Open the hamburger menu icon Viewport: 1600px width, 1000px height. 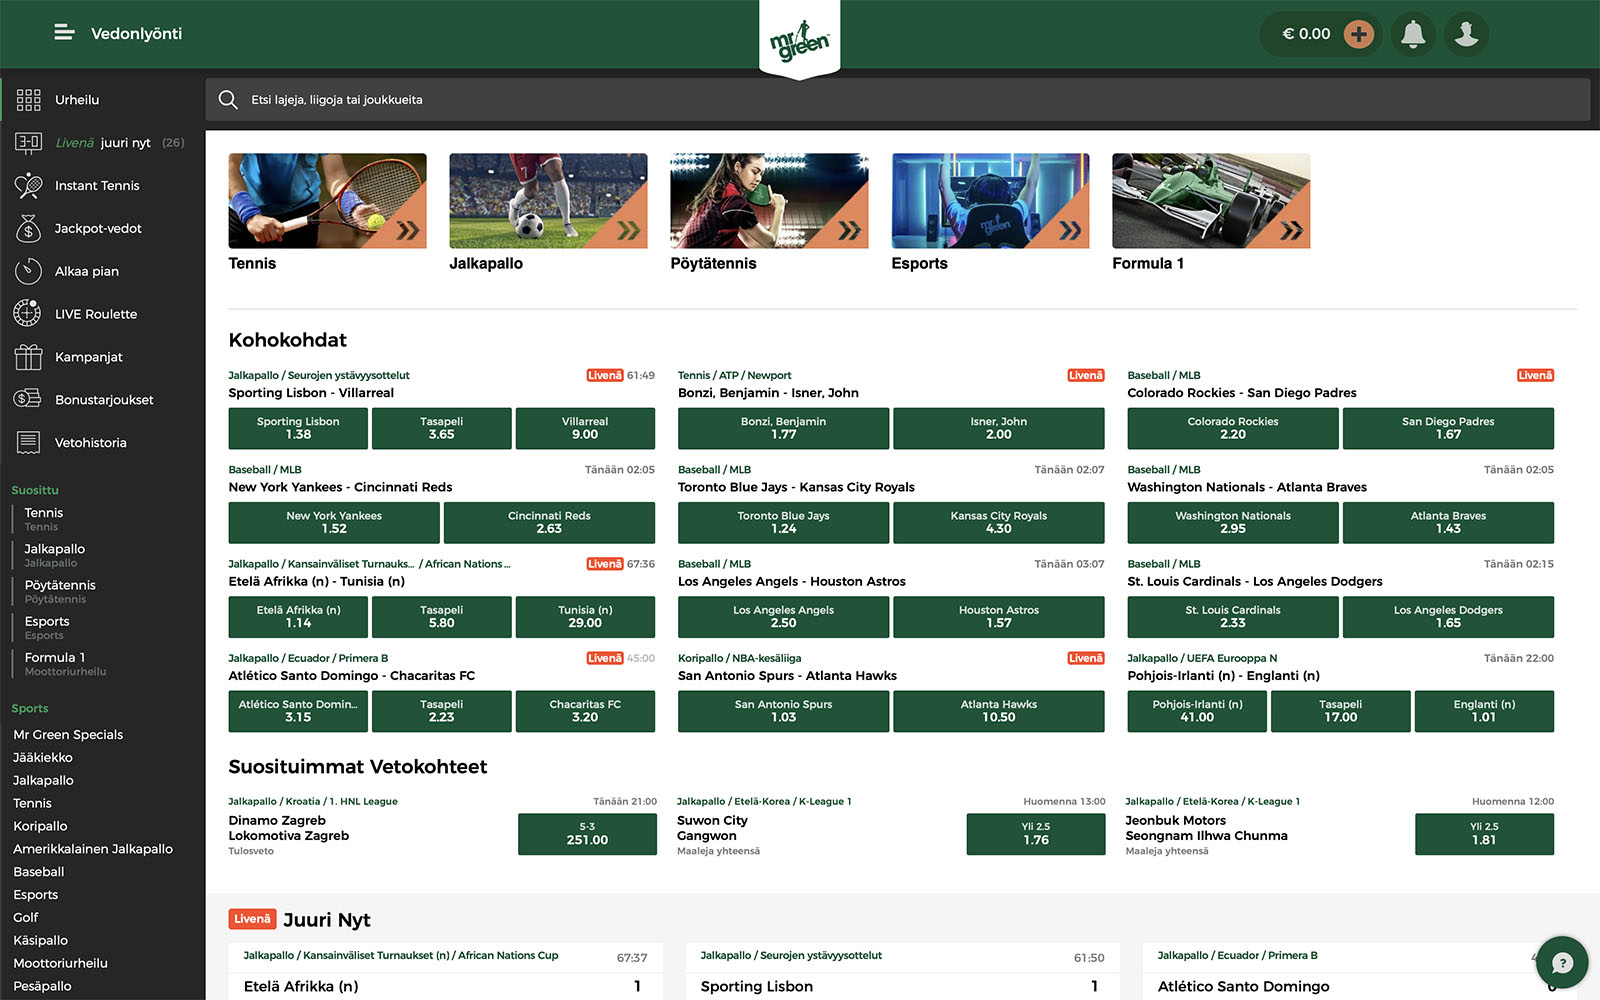coord(64,33)
